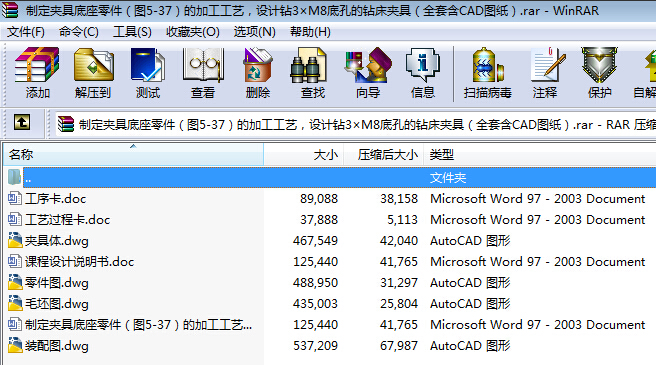The width and height of the screenshot is (656, 365).
Task: Open the Help (帮助) menu
Action: pos(310,32)
